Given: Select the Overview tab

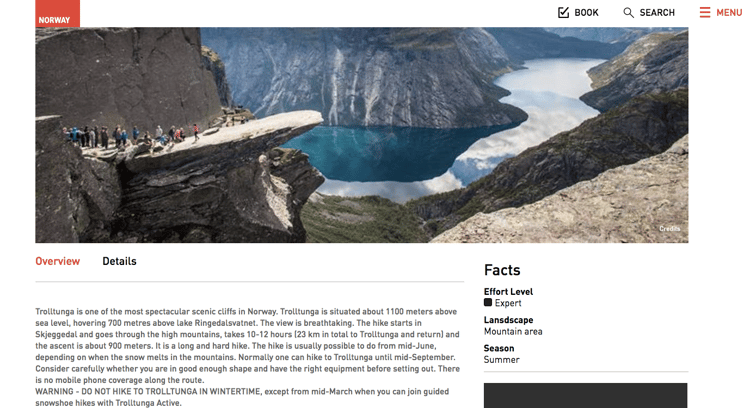Looking at the screenshot, I should pyautogui.click(x=57, y=261).
